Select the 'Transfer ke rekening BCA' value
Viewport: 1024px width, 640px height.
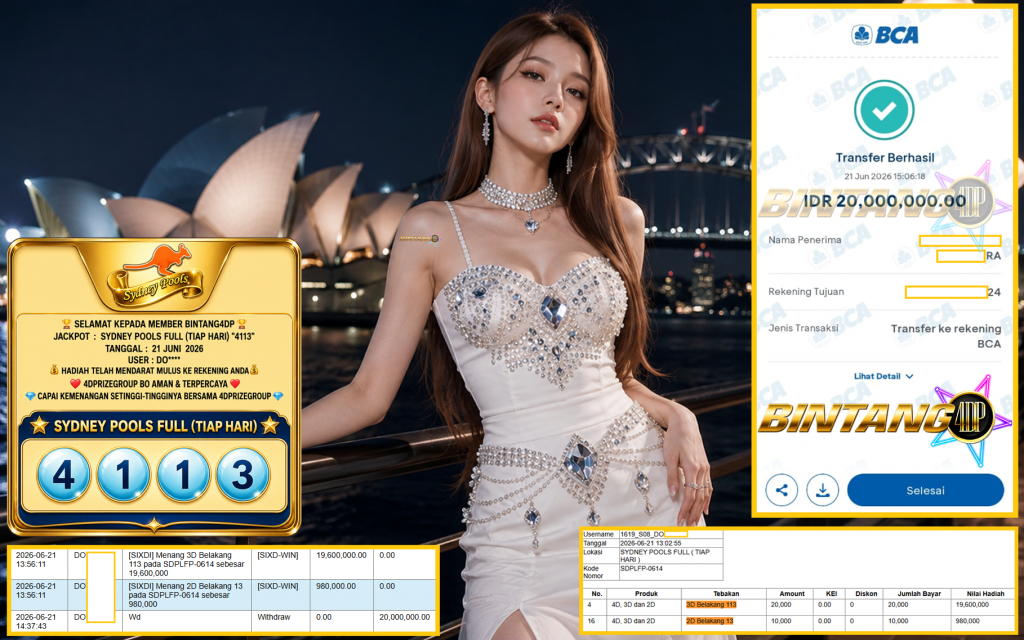click(x=946, y=336)
